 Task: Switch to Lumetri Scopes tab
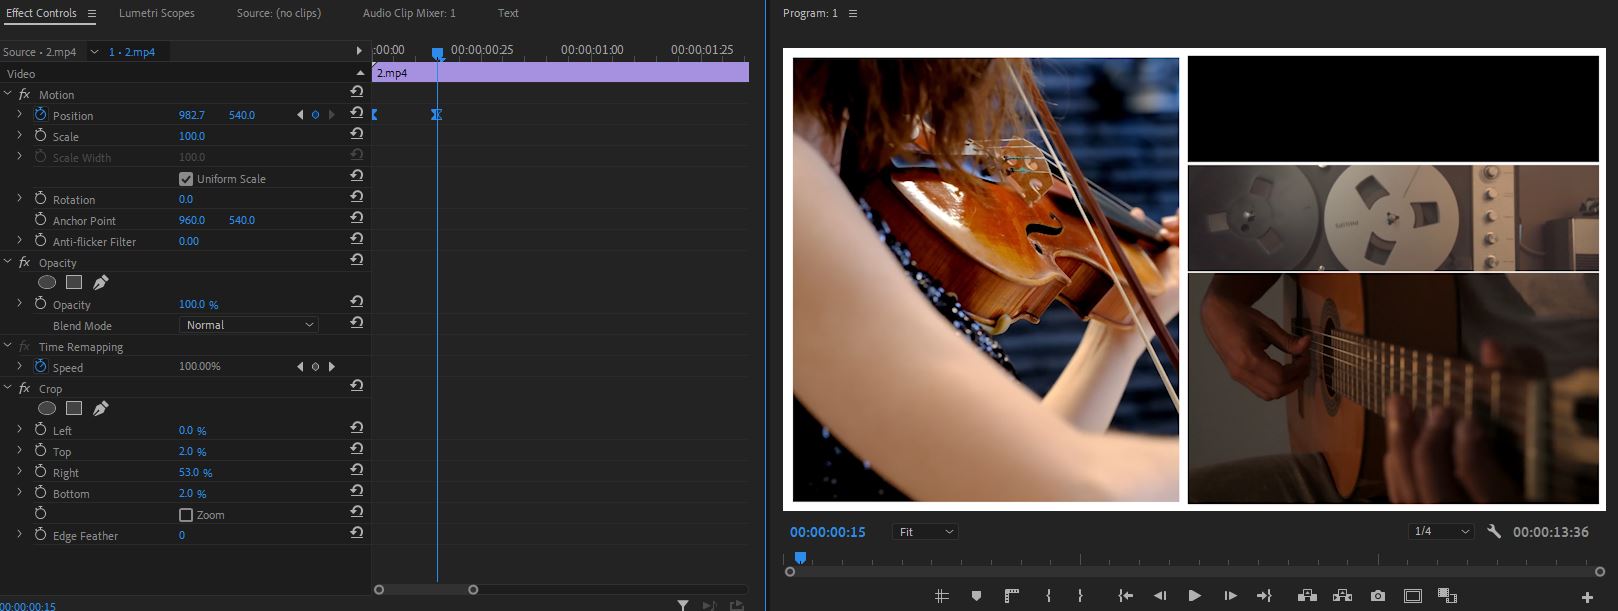(157, 13)
